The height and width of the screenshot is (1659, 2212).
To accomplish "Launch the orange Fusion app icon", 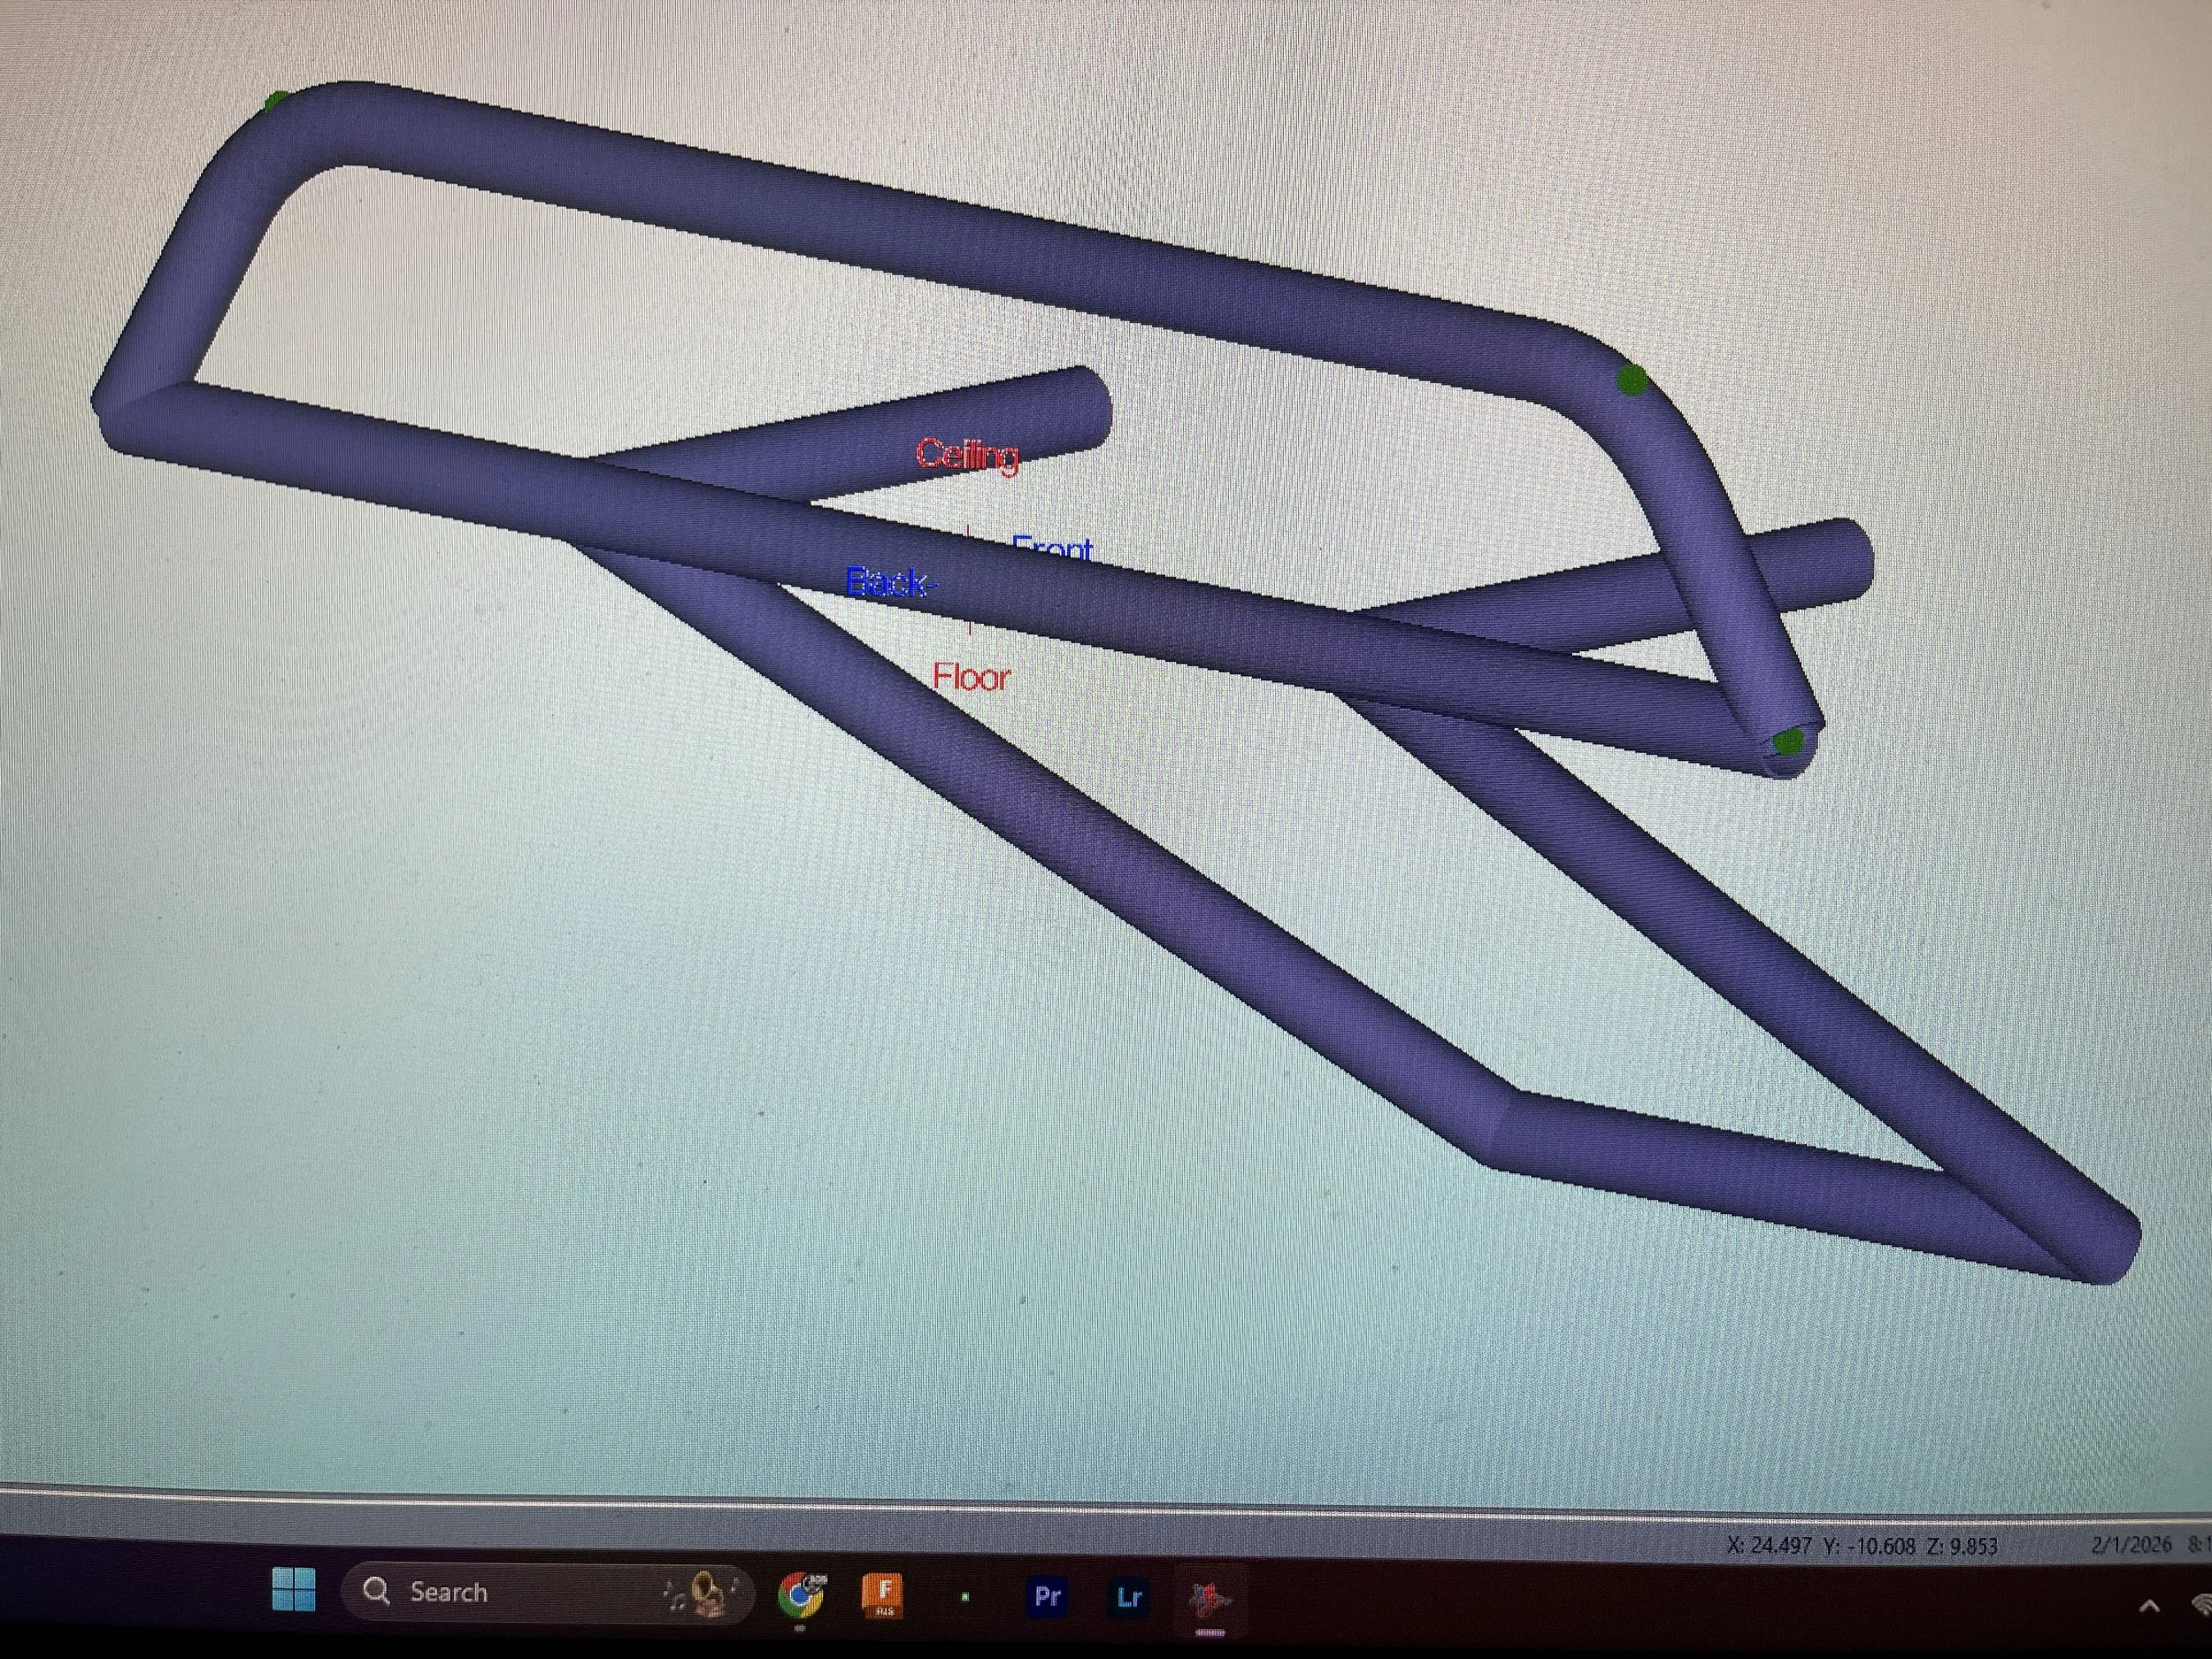I will pyautogui.click(x=883, y=1595).
